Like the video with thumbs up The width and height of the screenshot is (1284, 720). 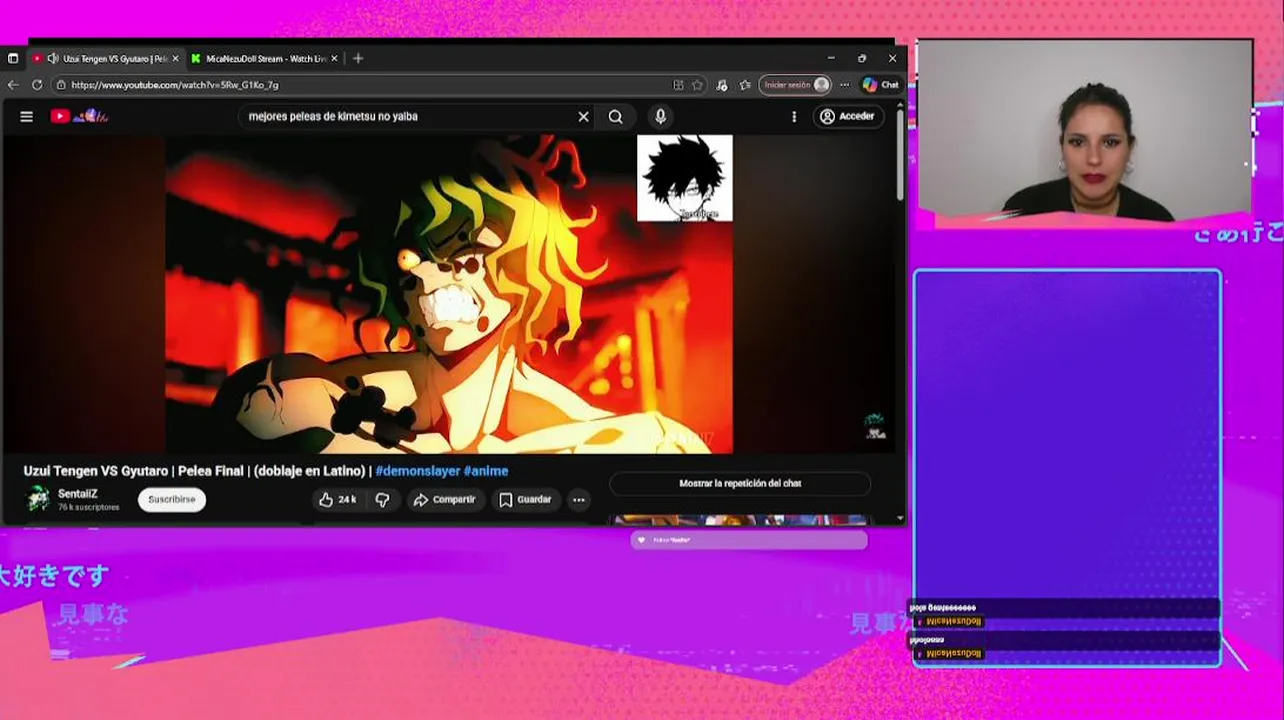click(338, 500)
